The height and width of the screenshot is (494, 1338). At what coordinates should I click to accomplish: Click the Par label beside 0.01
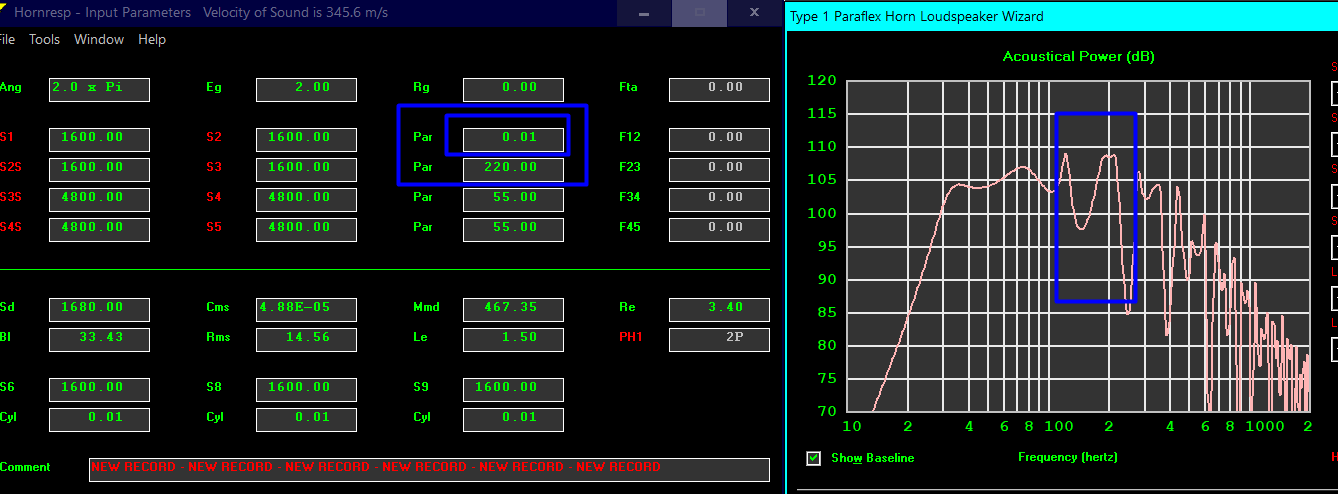[422, 137]
